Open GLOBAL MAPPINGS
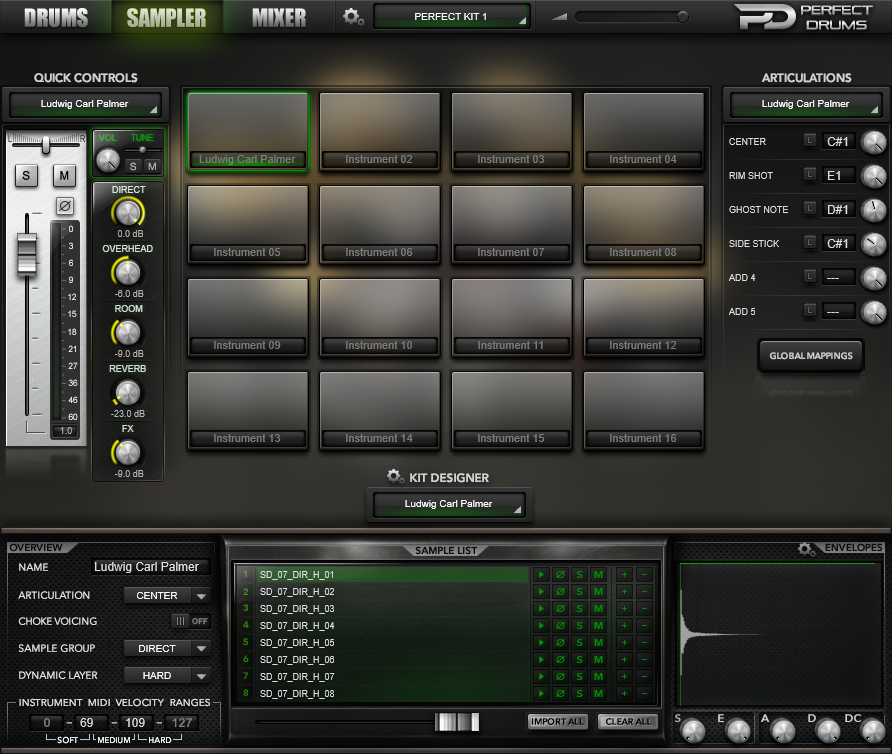 (x=811, y=356)
